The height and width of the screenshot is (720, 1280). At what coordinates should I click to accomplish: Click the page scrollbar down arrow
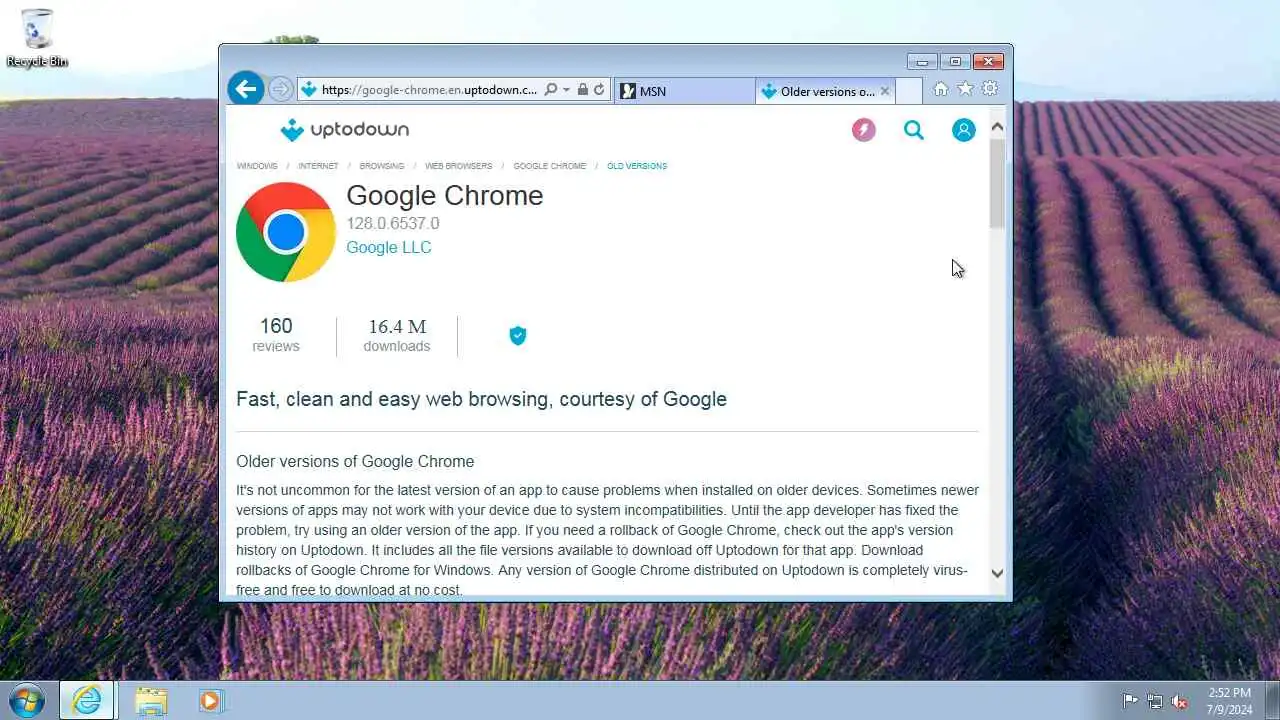[x=997, y=573]
